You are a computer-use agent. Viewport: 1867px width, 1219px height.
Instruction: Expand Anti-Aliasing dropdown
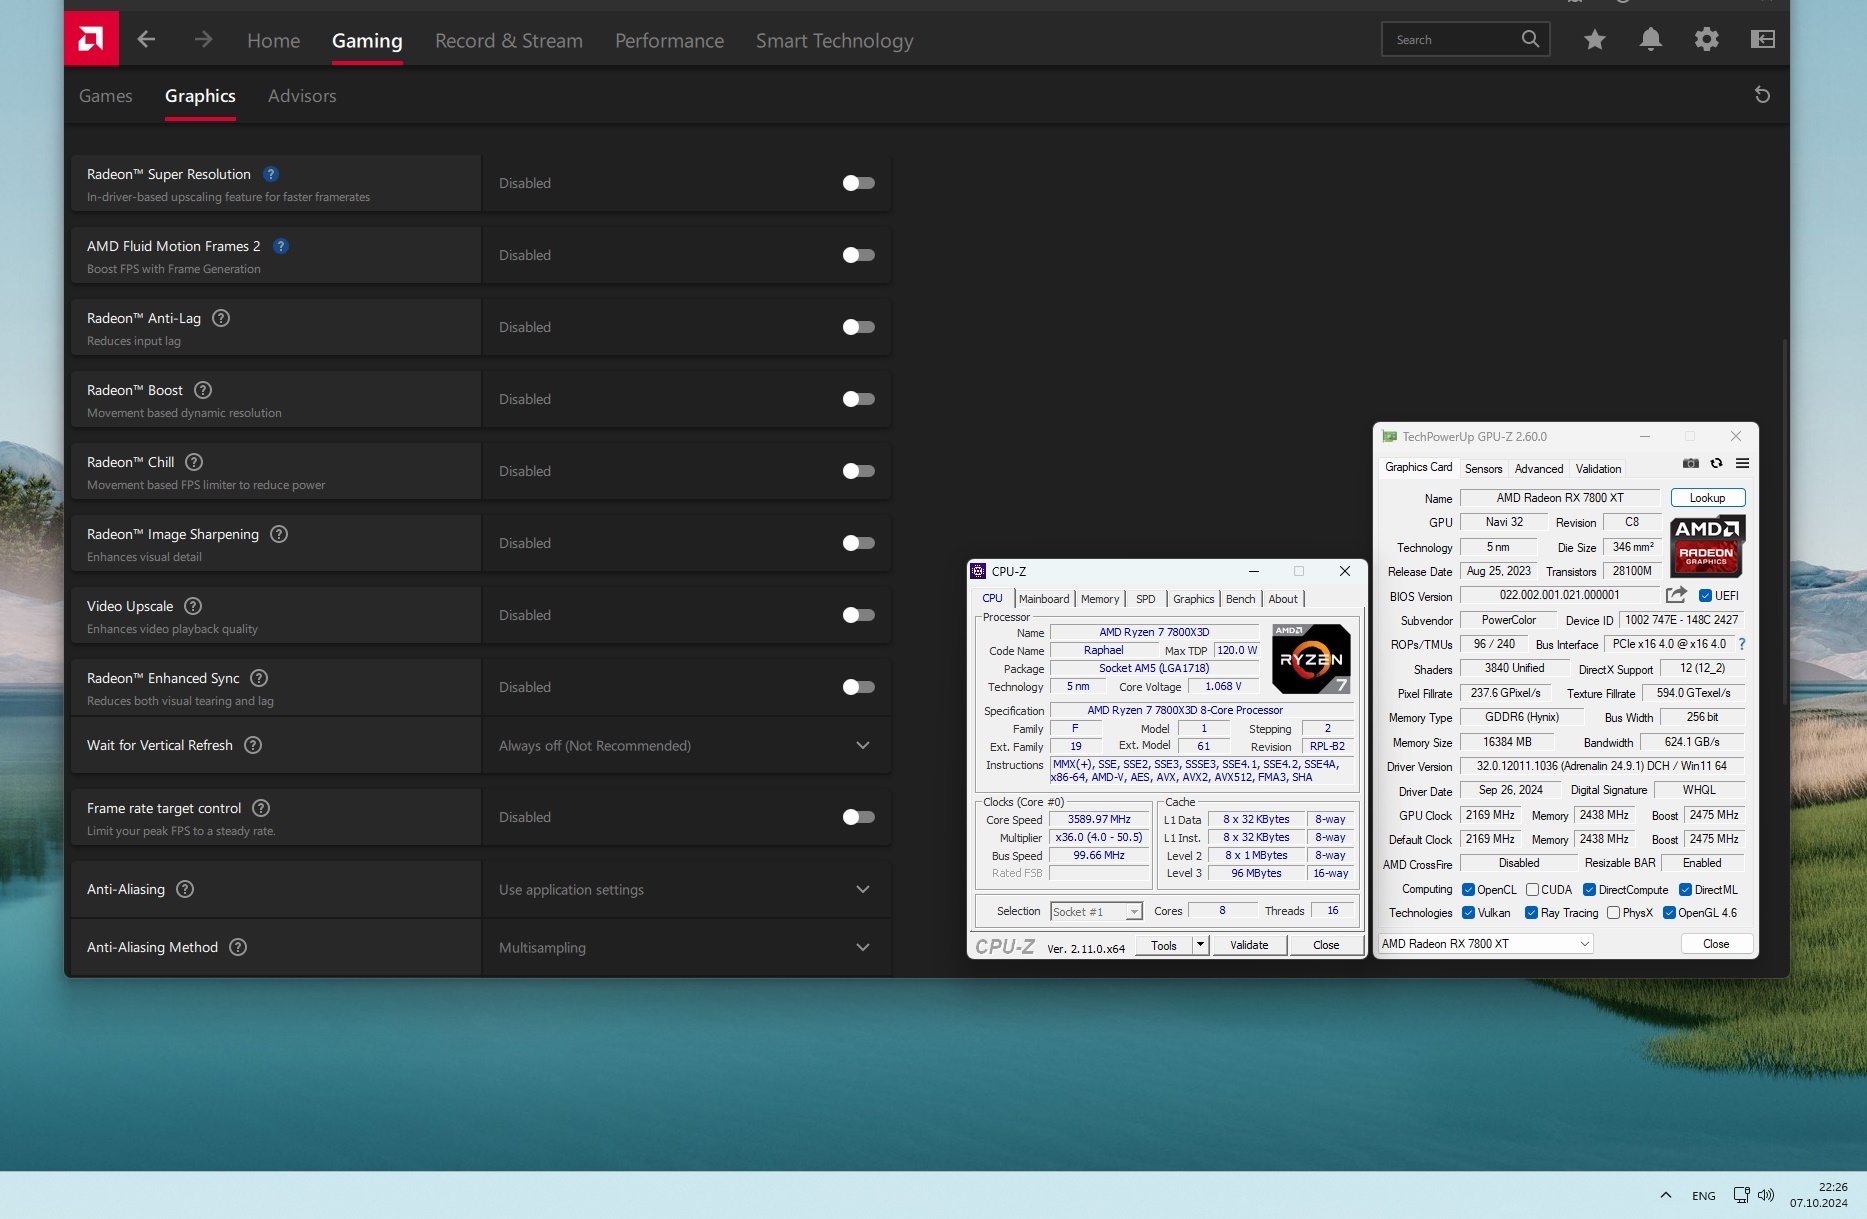(863, 889)
